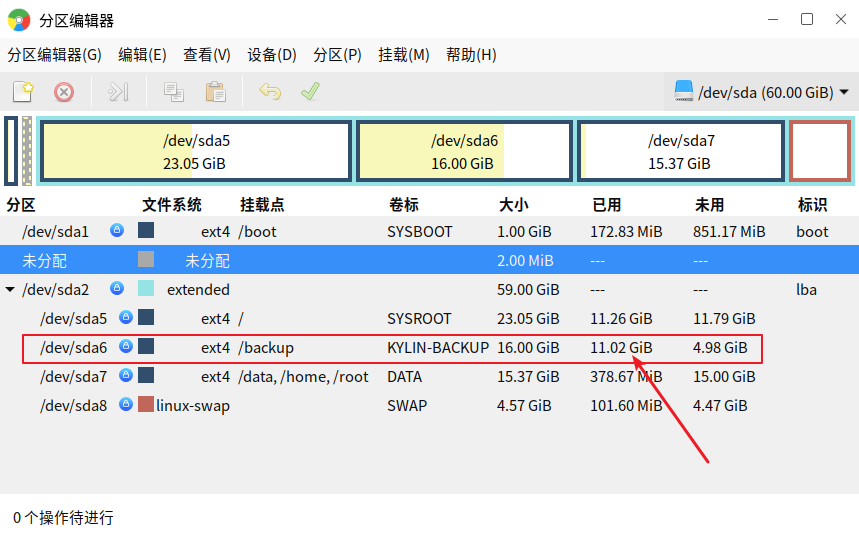Click the red delete partition icon
Screen dimensions: 859x538
click(x=64, y=92)
